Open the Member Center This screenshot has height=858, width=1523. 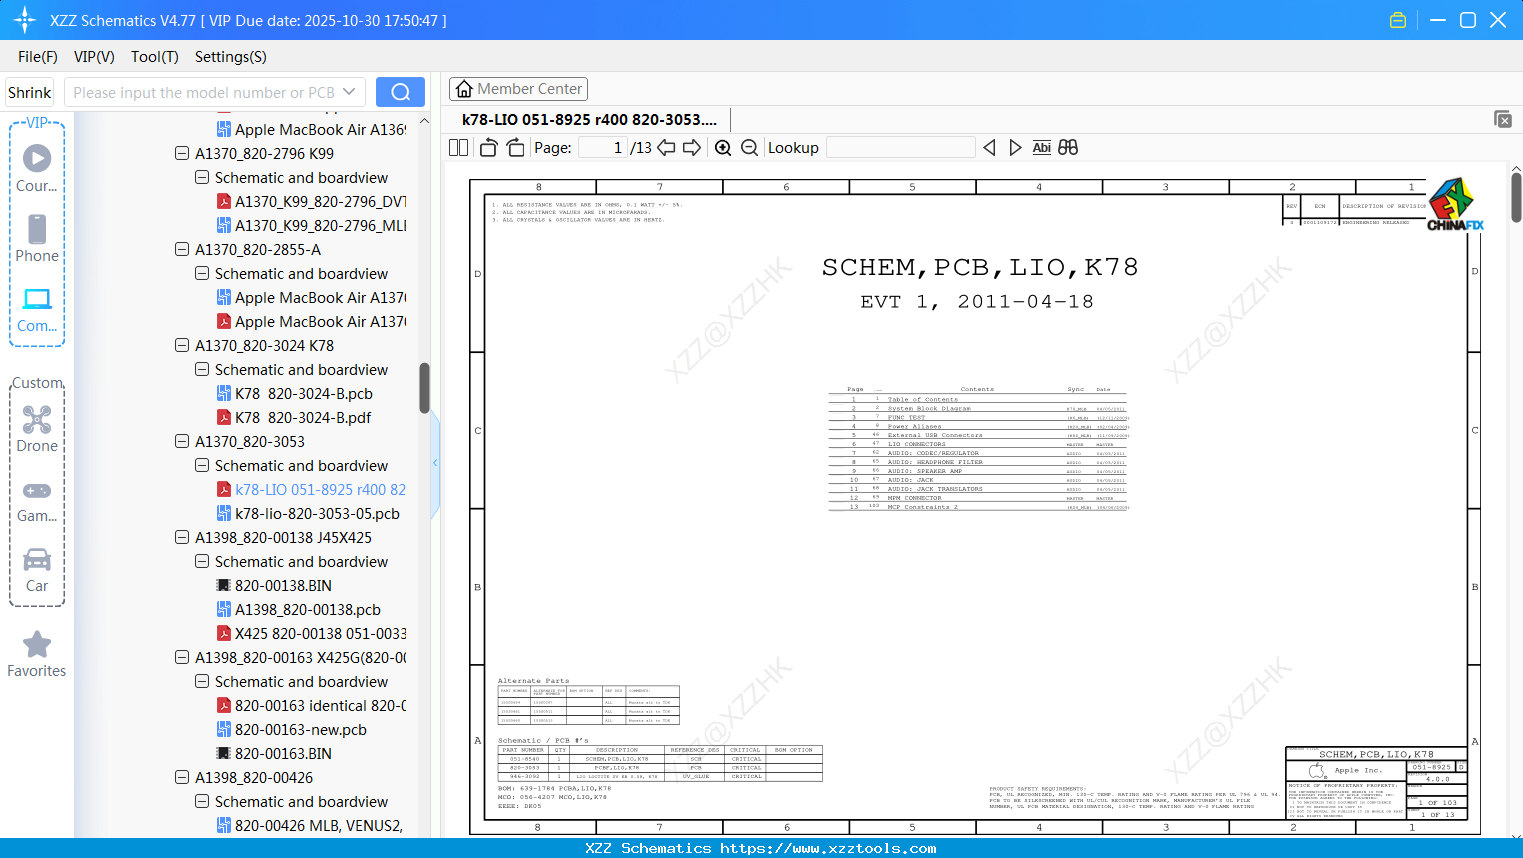point(518,89)
